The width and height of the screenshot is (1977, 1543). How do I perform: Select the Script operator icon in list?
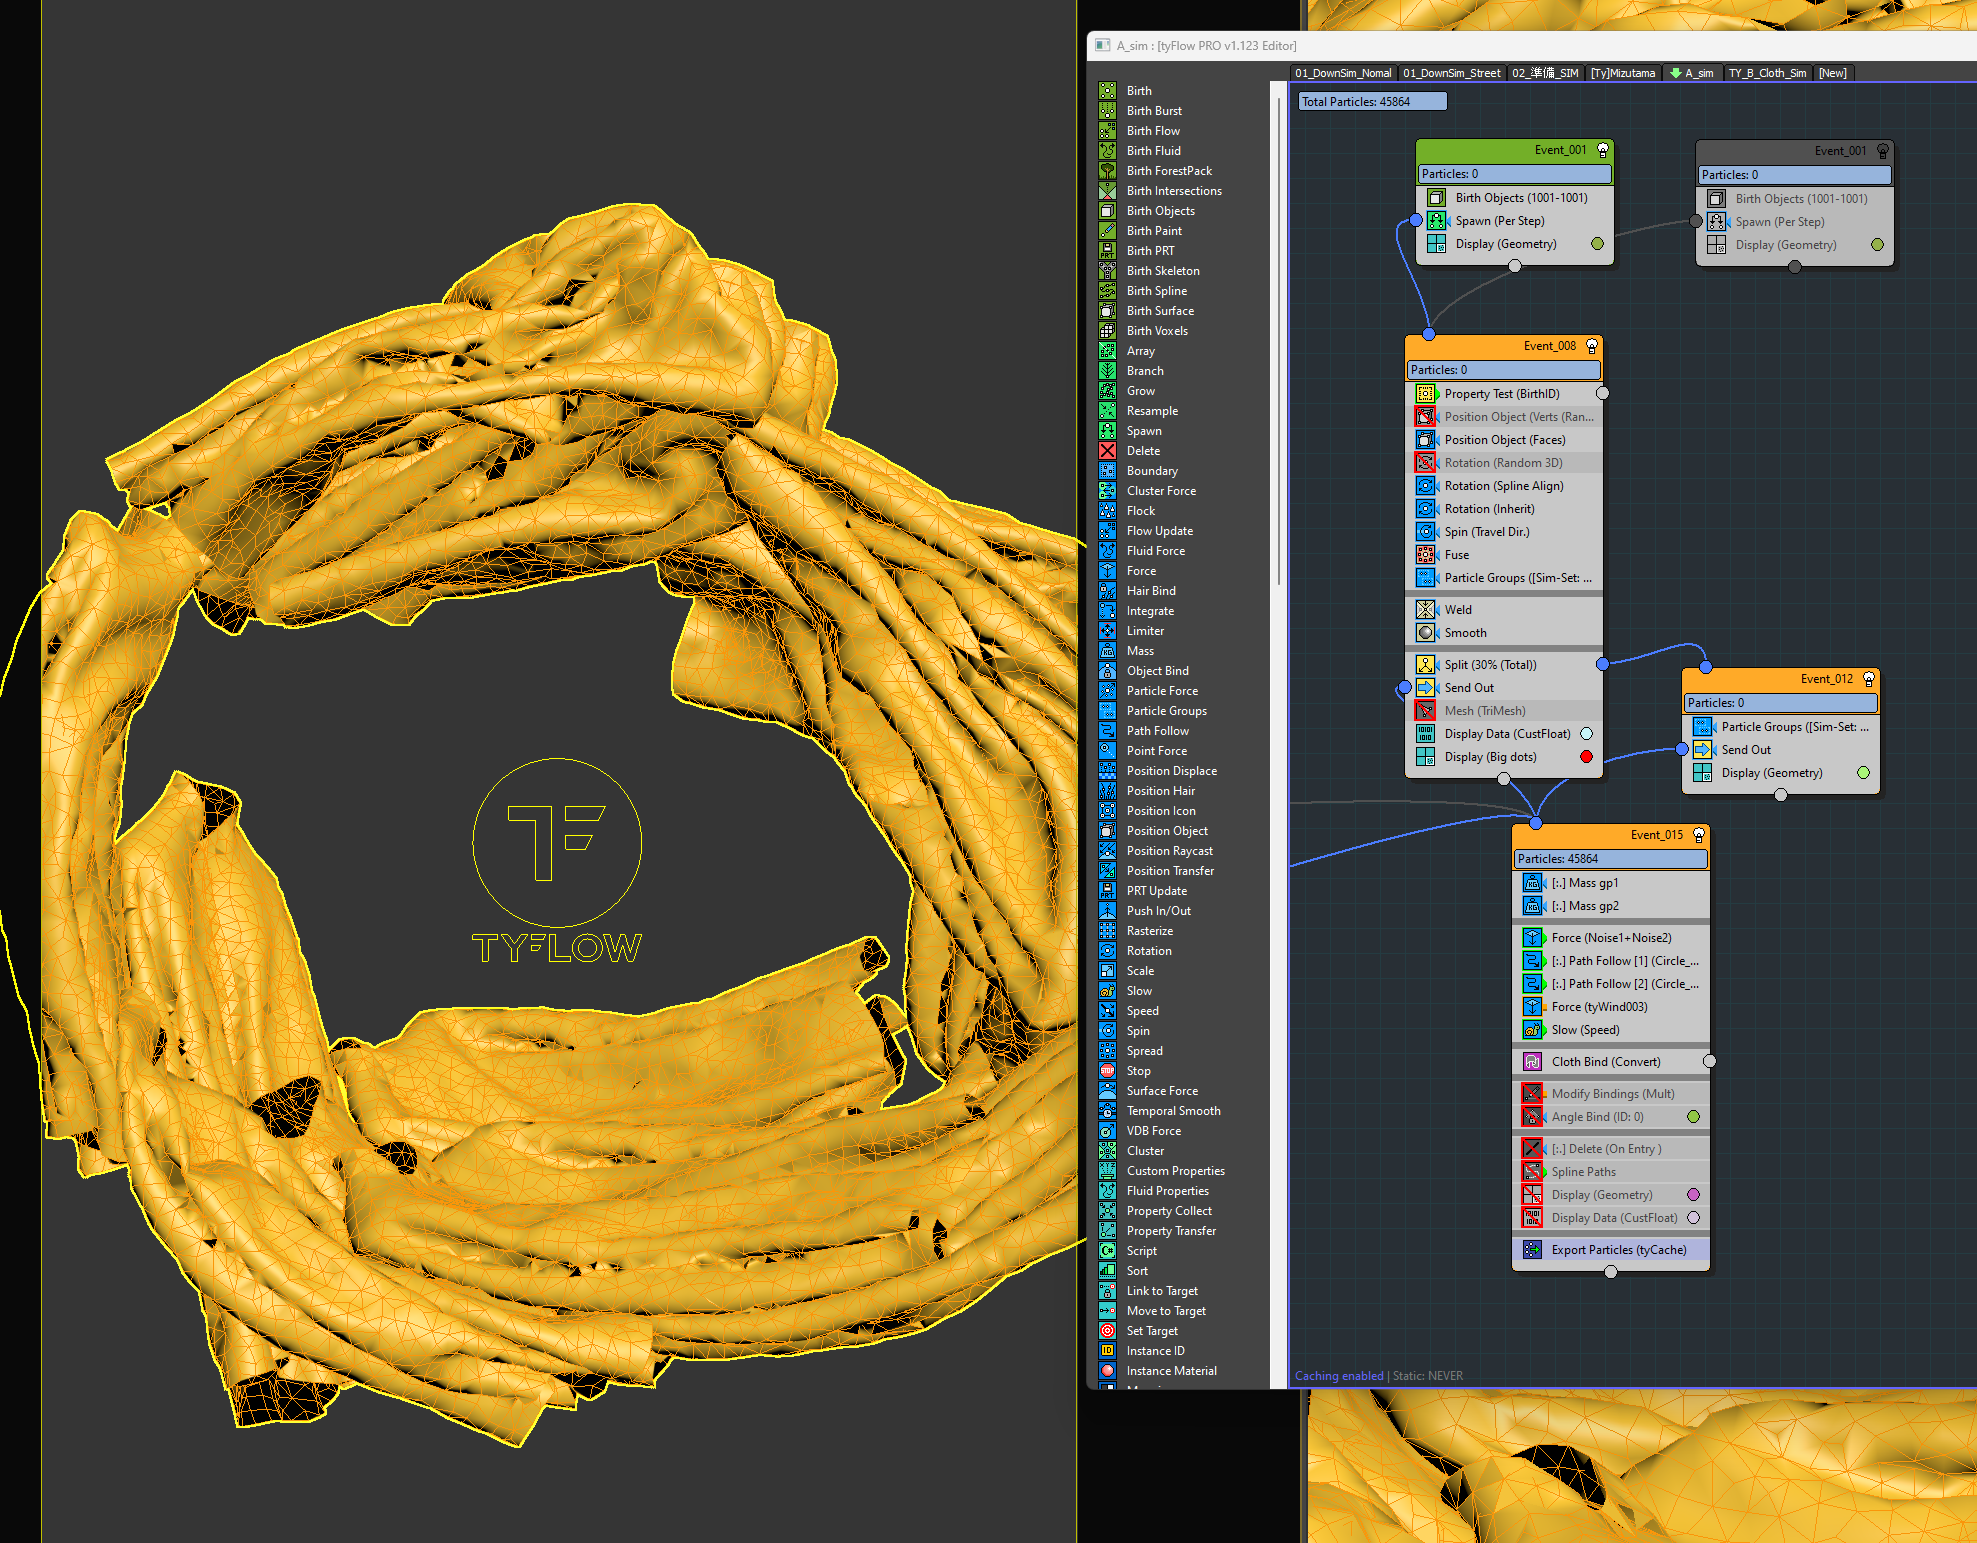click(x=1107, y=1251)
